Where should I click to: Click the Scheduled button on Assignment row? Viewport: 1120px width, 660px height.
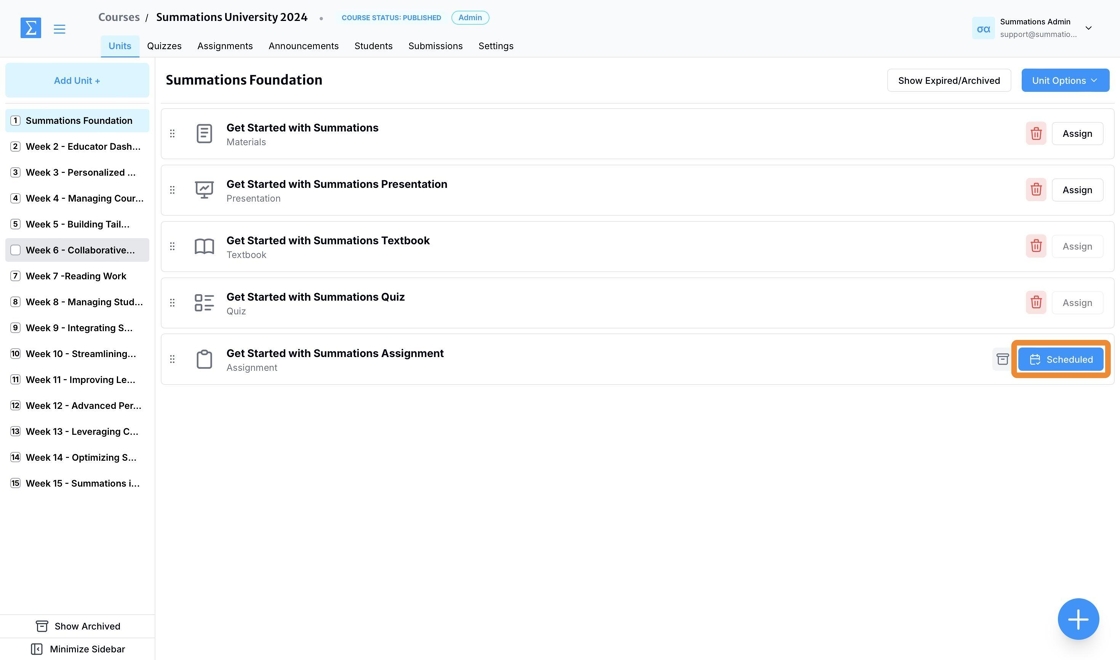1061,359
